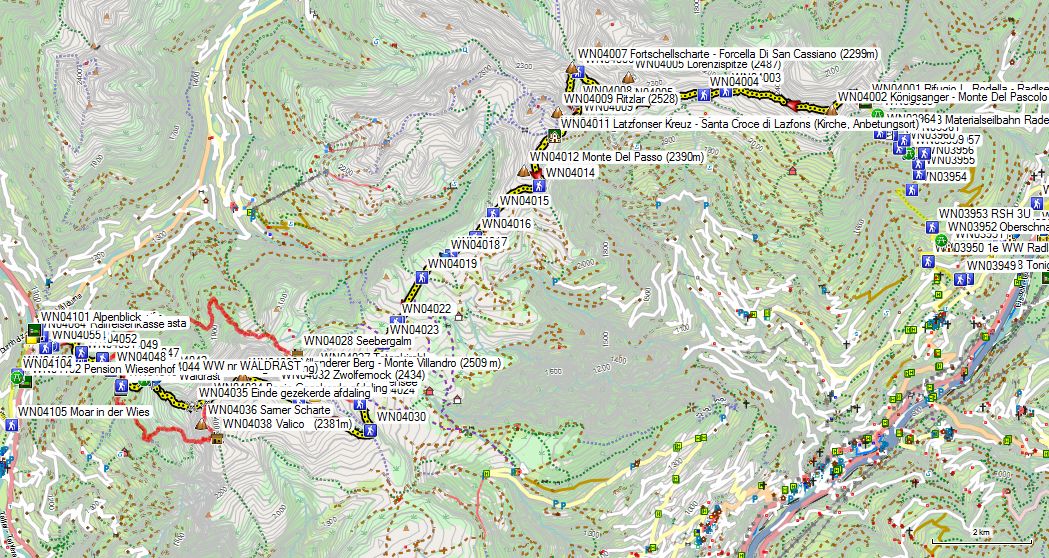Click the building icon at Seebergalm WN04028
Viewport: 1049px width, 558px height.
(x=297, y=352)
